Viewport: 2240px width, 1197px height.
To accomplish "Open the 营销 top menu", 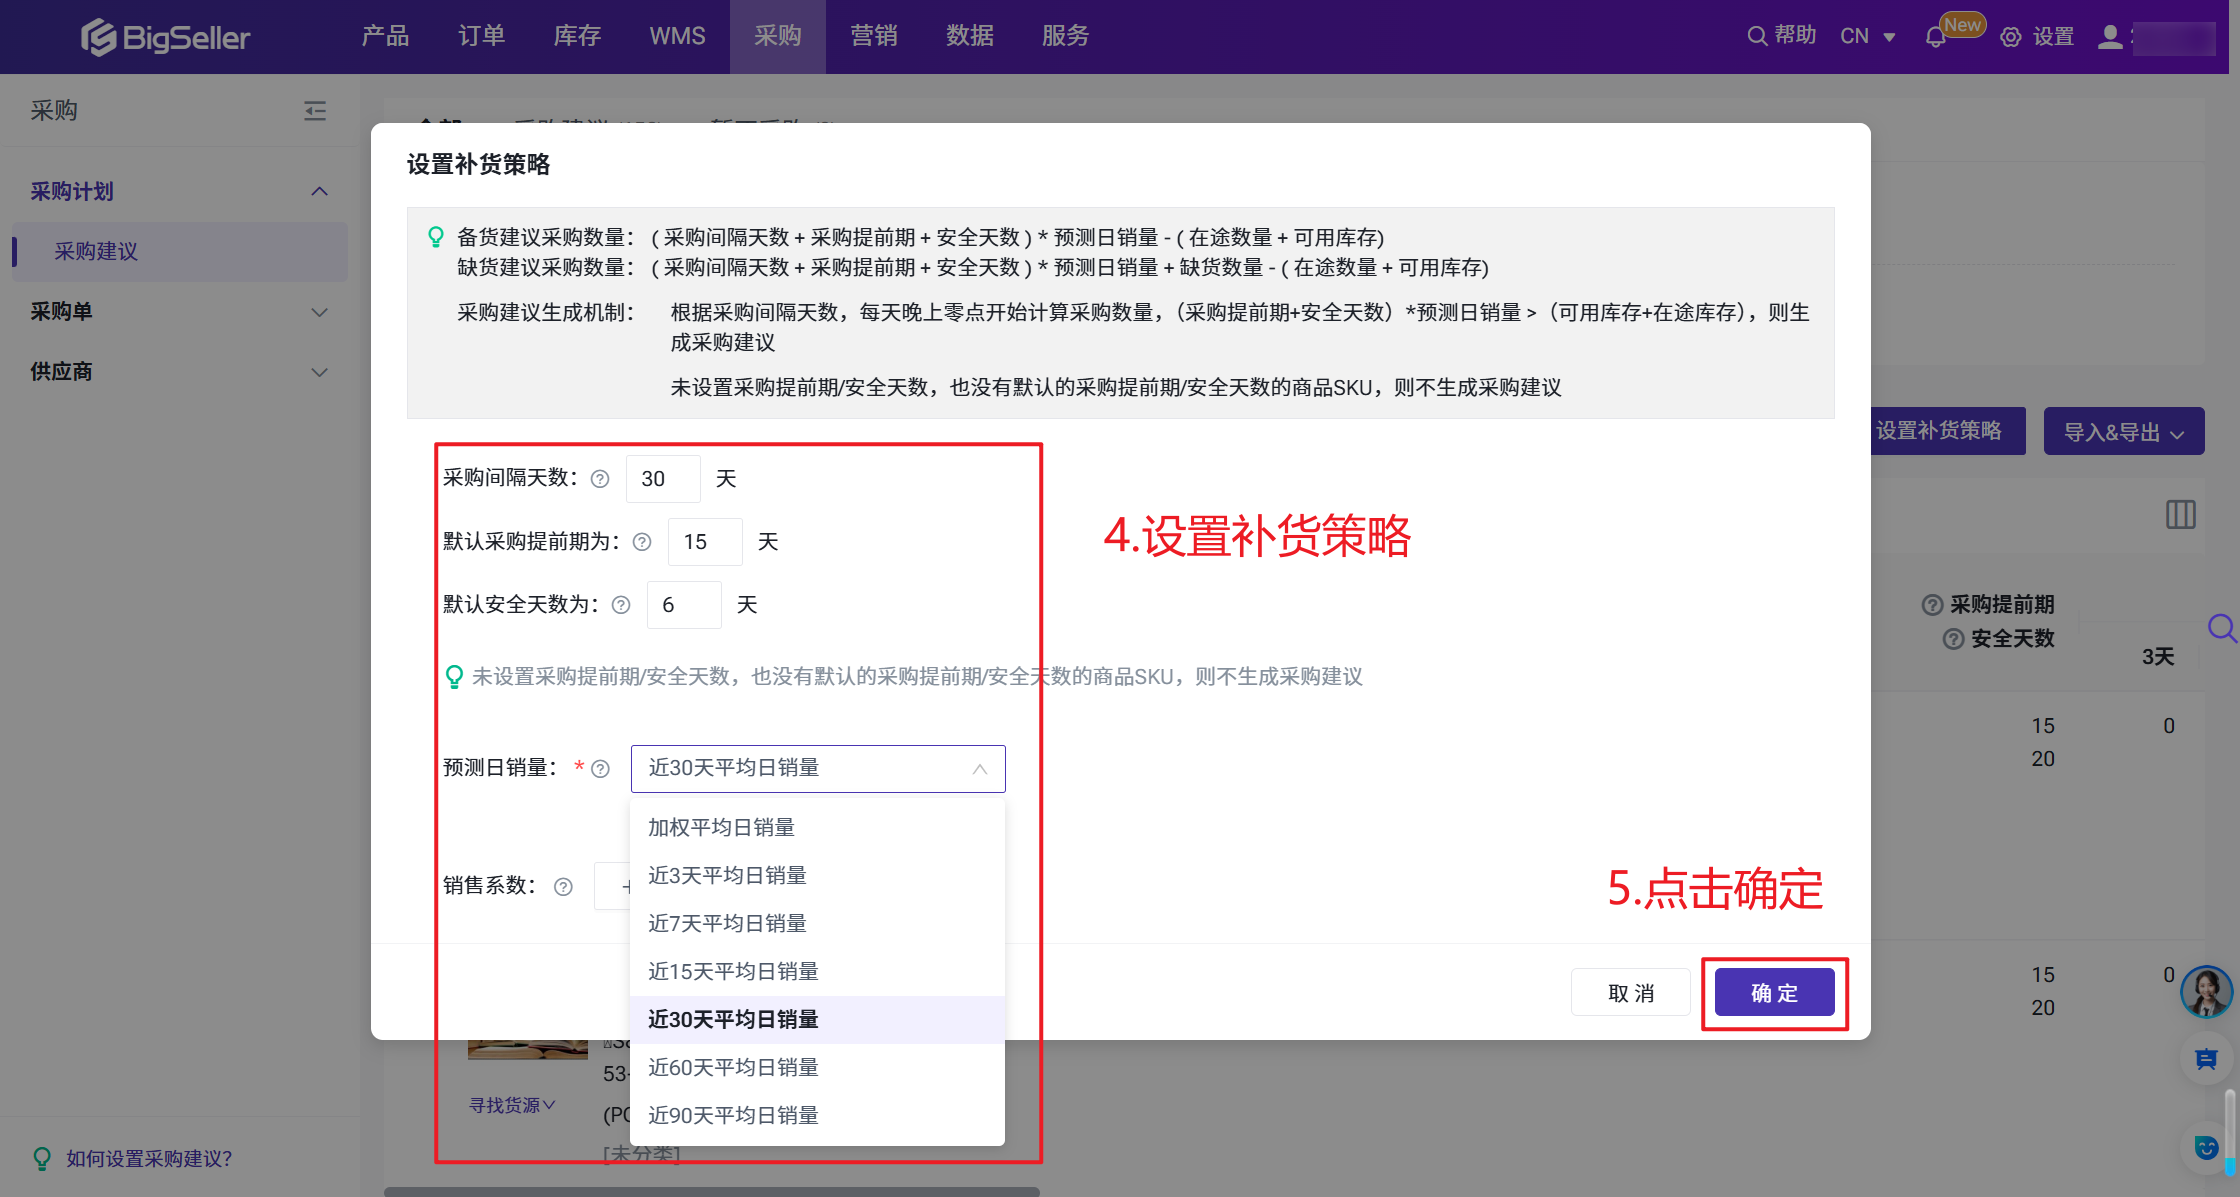I will click(x=873, y=36).
